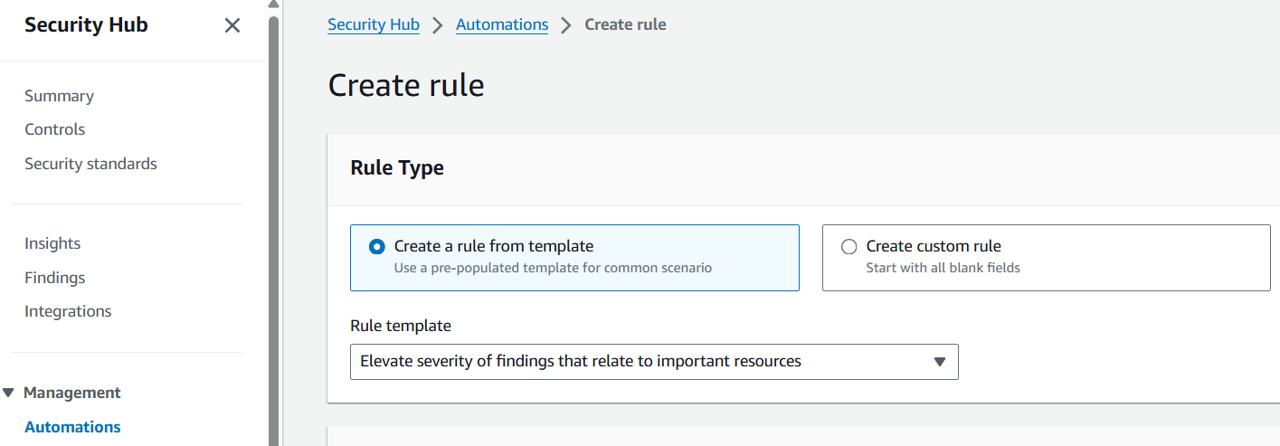Click the Security Hub sidebar title
This screenshot has height=446, width=1280.
[x=86, y=26]
